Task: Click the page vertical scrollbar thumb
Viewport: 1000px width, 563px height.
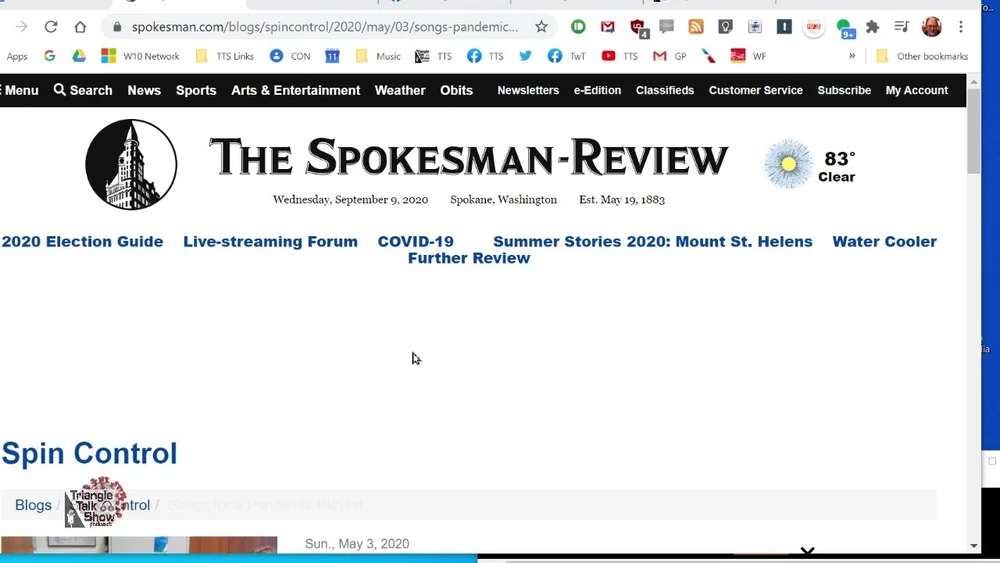Action: (973, 131)
